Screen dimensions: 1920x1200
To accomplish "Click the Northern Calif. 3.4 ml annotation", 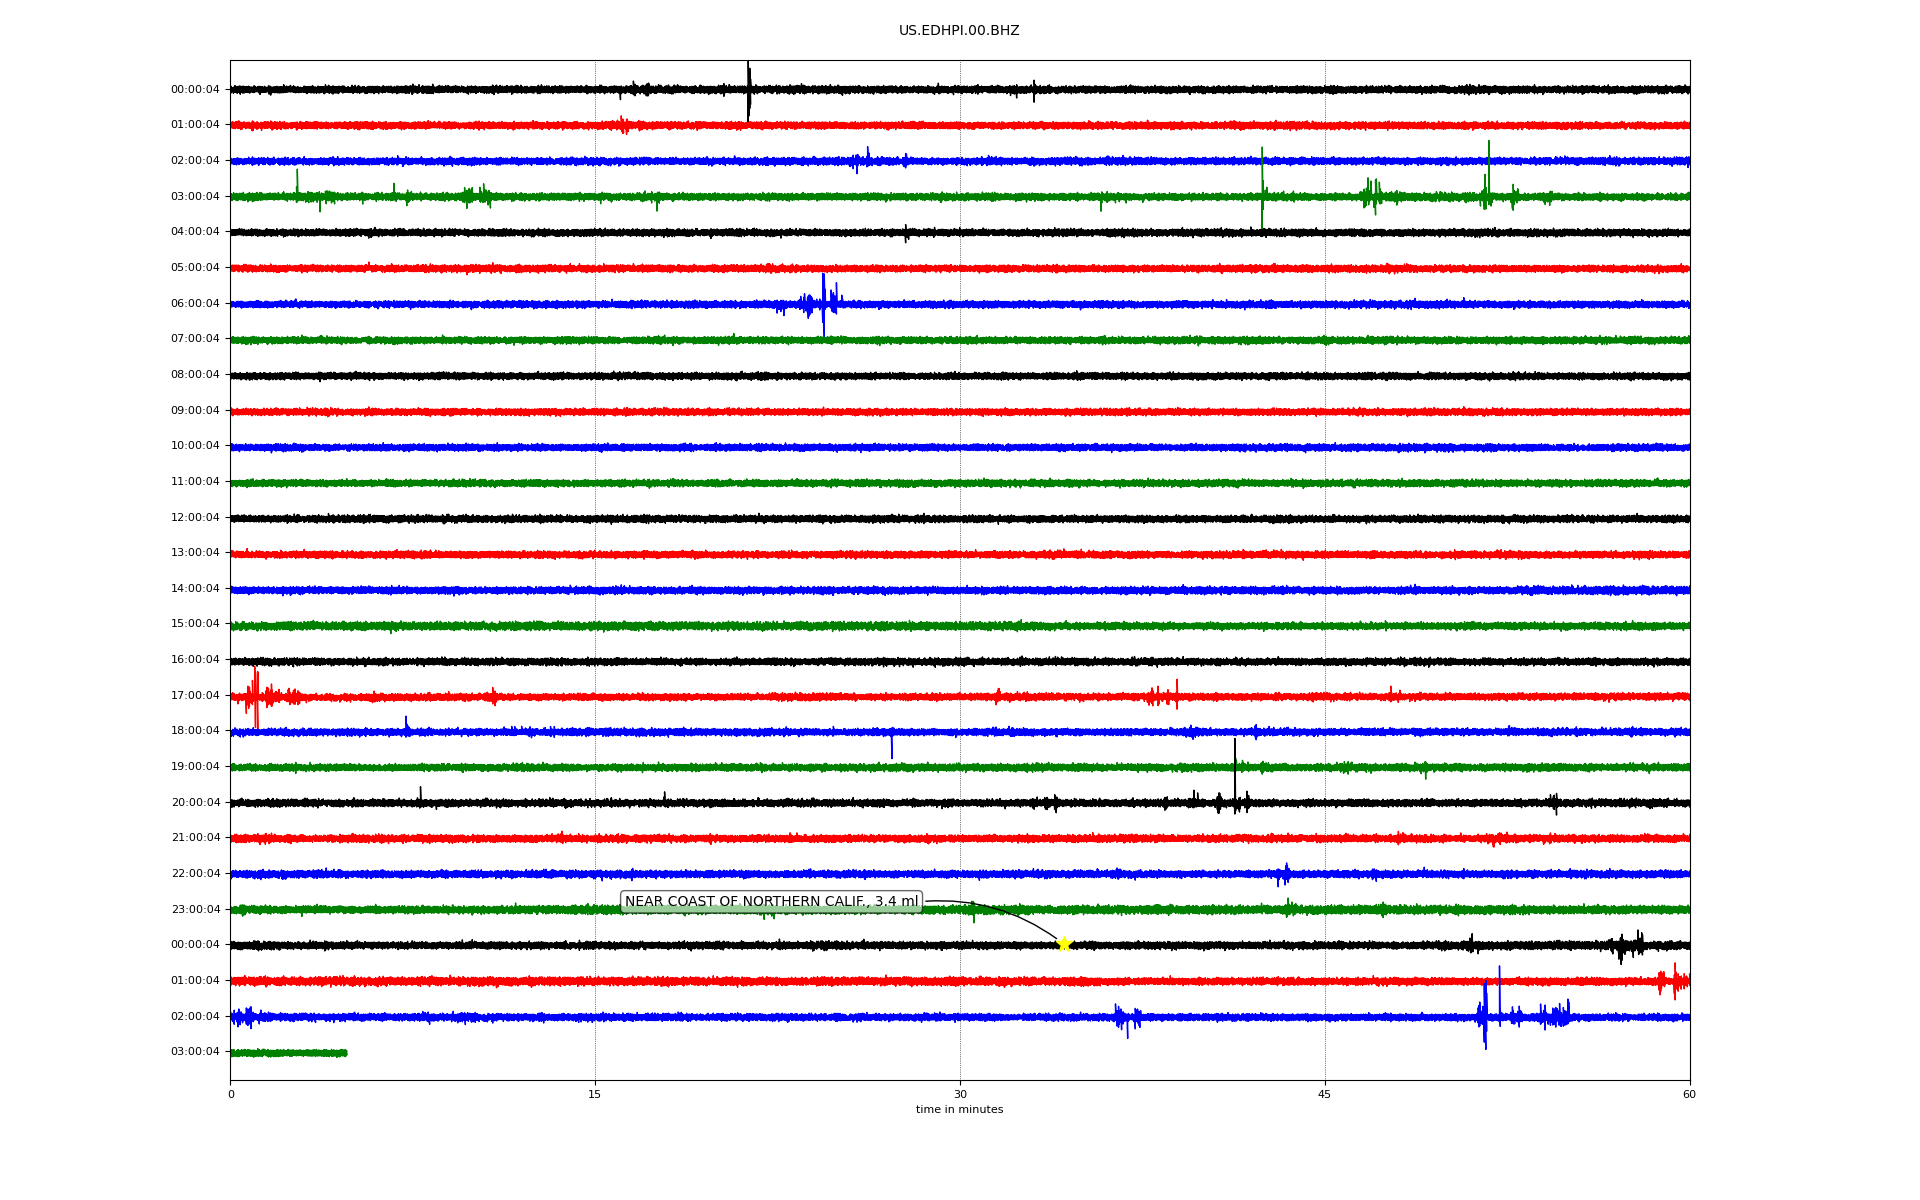I will coord(771,902).
